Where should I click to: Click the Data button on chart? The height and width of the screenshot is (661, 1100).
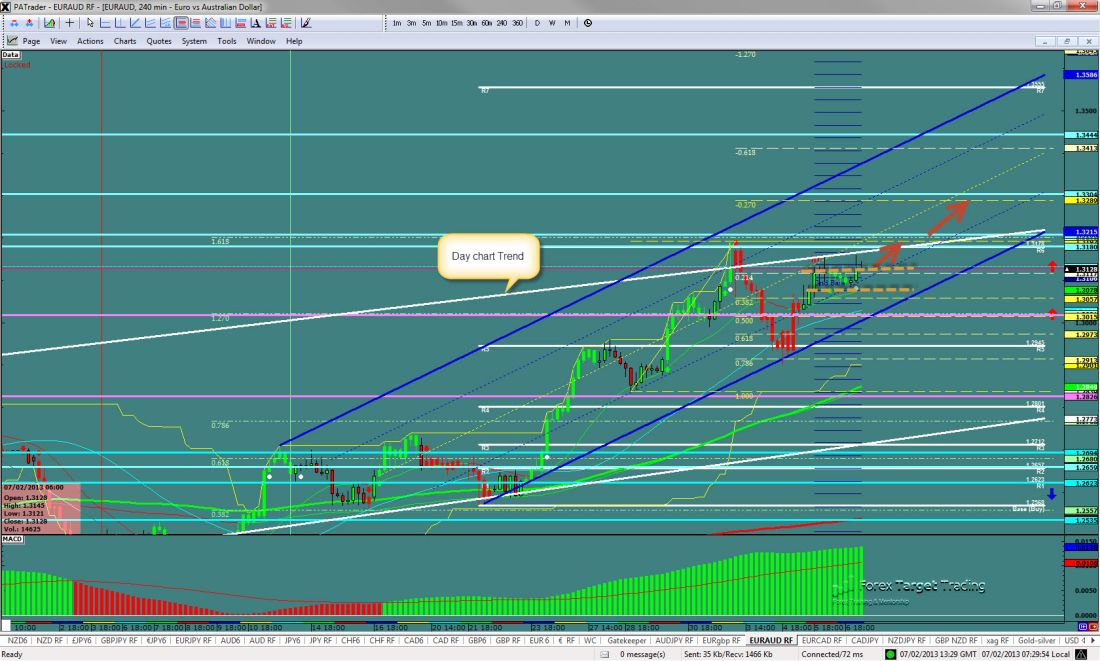point(11,56)
